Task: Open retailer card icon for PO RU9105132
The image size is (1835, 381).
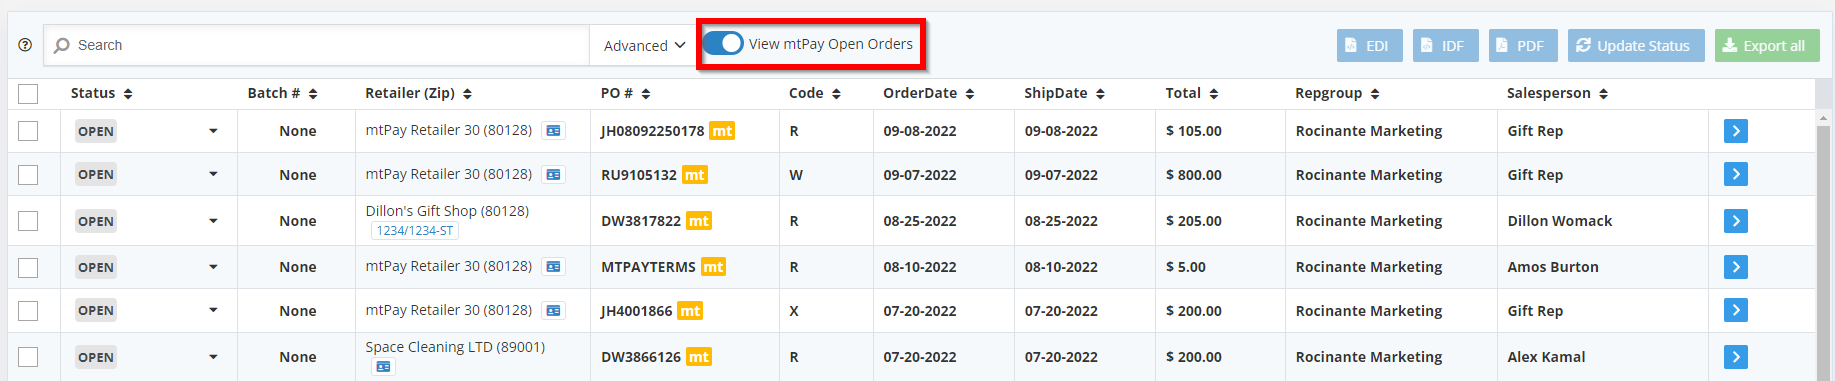Action: click(x=553, y=175)
